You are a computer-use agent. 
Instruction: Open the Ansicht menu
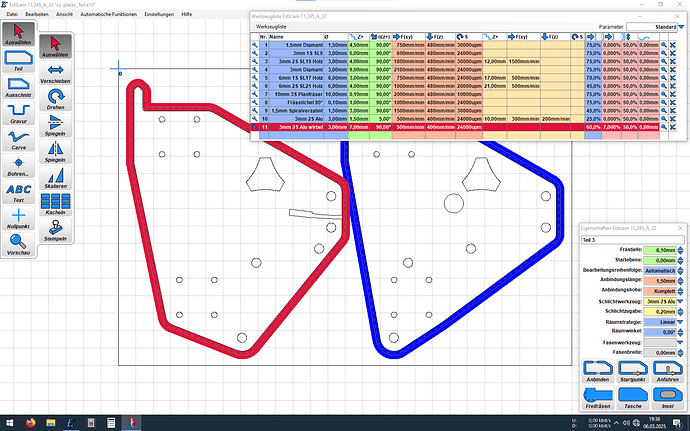(x=64, y=14)
